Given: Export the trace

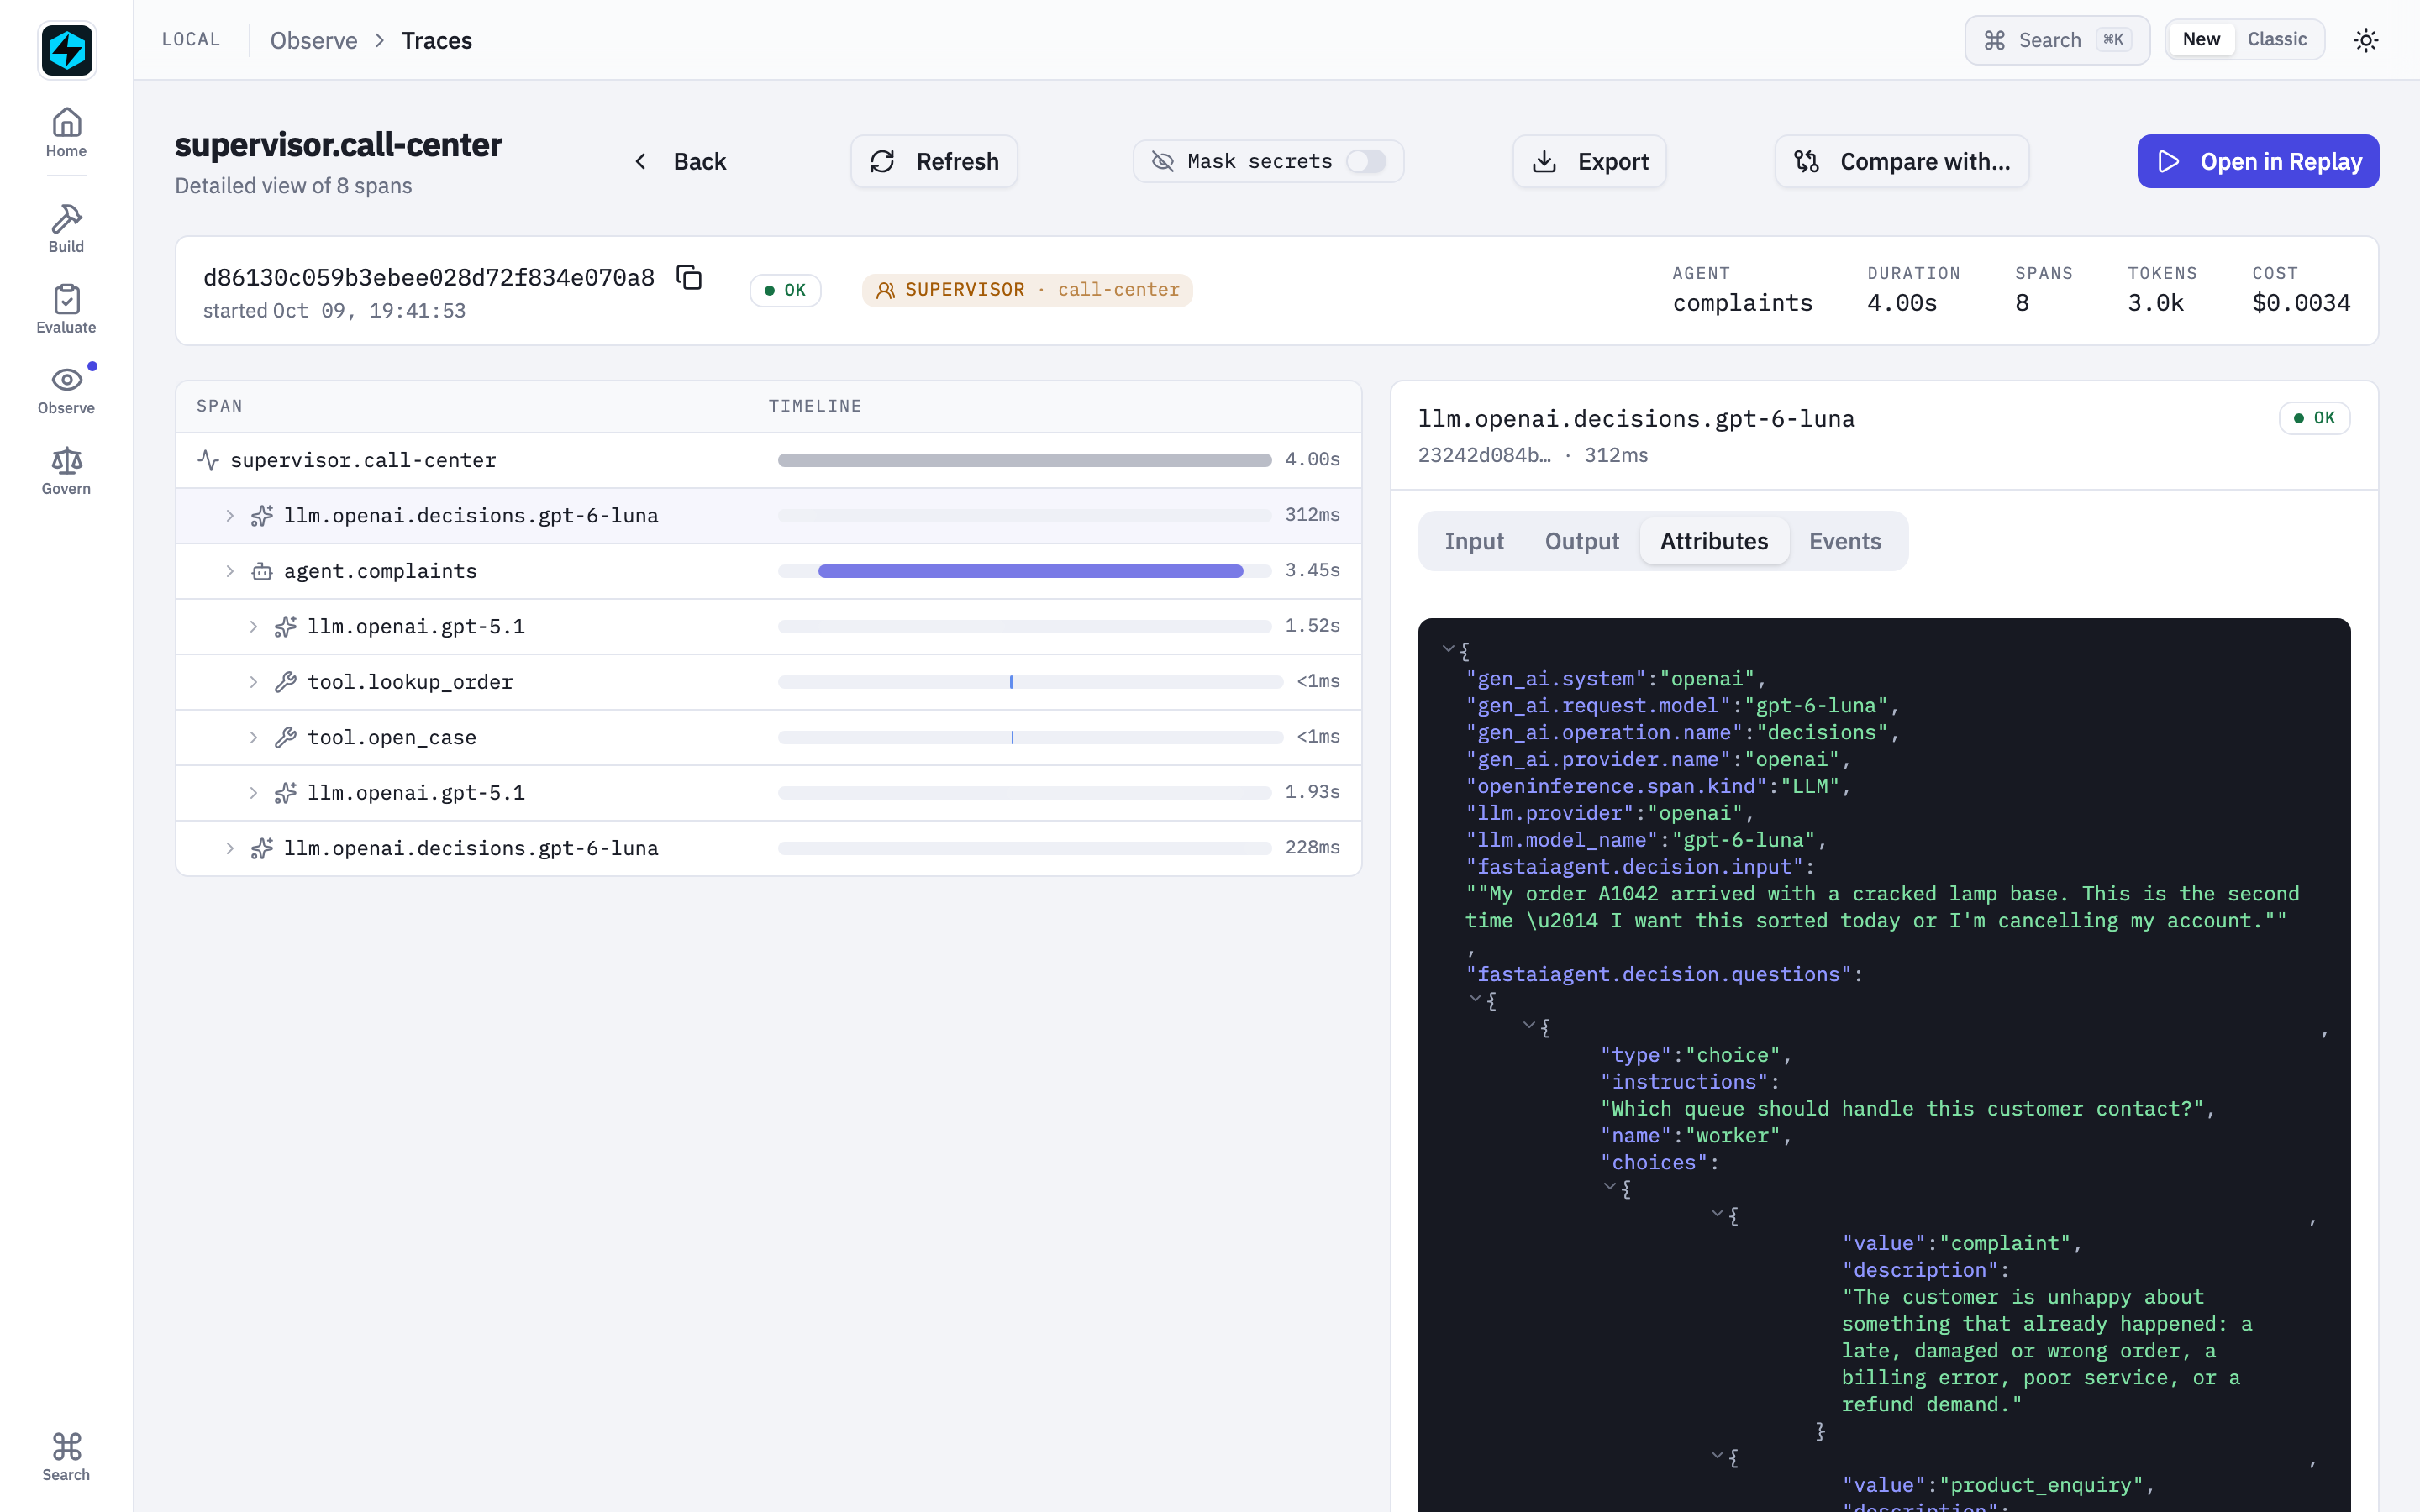Looking at the screenshot, I should coord(1589,161).
